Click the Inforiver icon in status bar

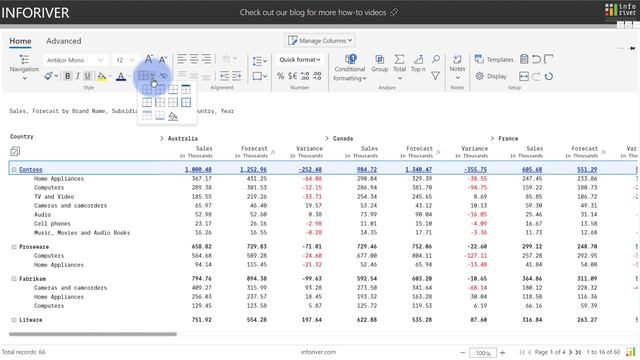pos(631,352)
